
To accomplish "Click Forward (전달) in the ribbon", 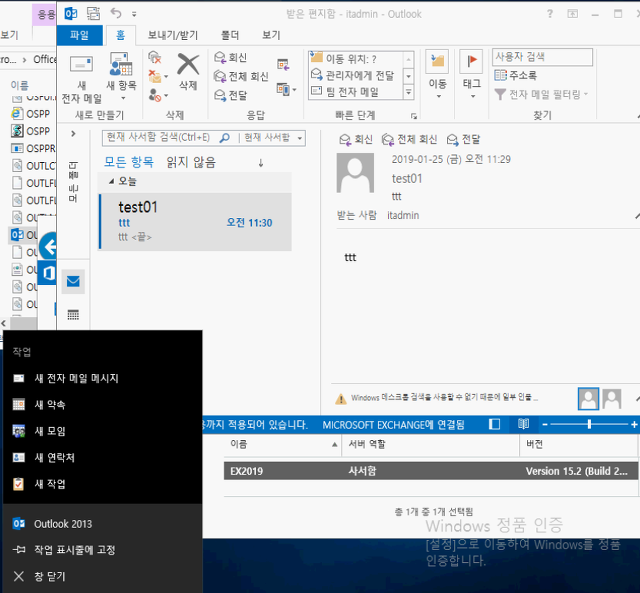I will (x=231, y=96).
